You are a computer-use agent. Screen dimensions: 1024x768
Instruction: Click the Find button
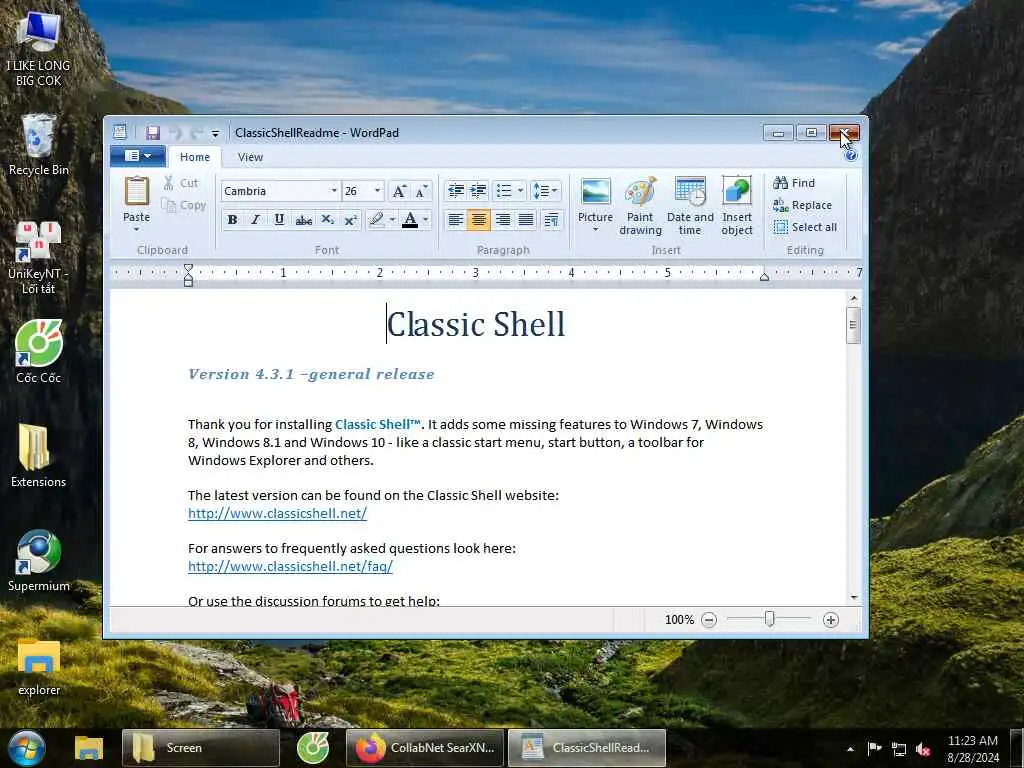tap(793, 183)
